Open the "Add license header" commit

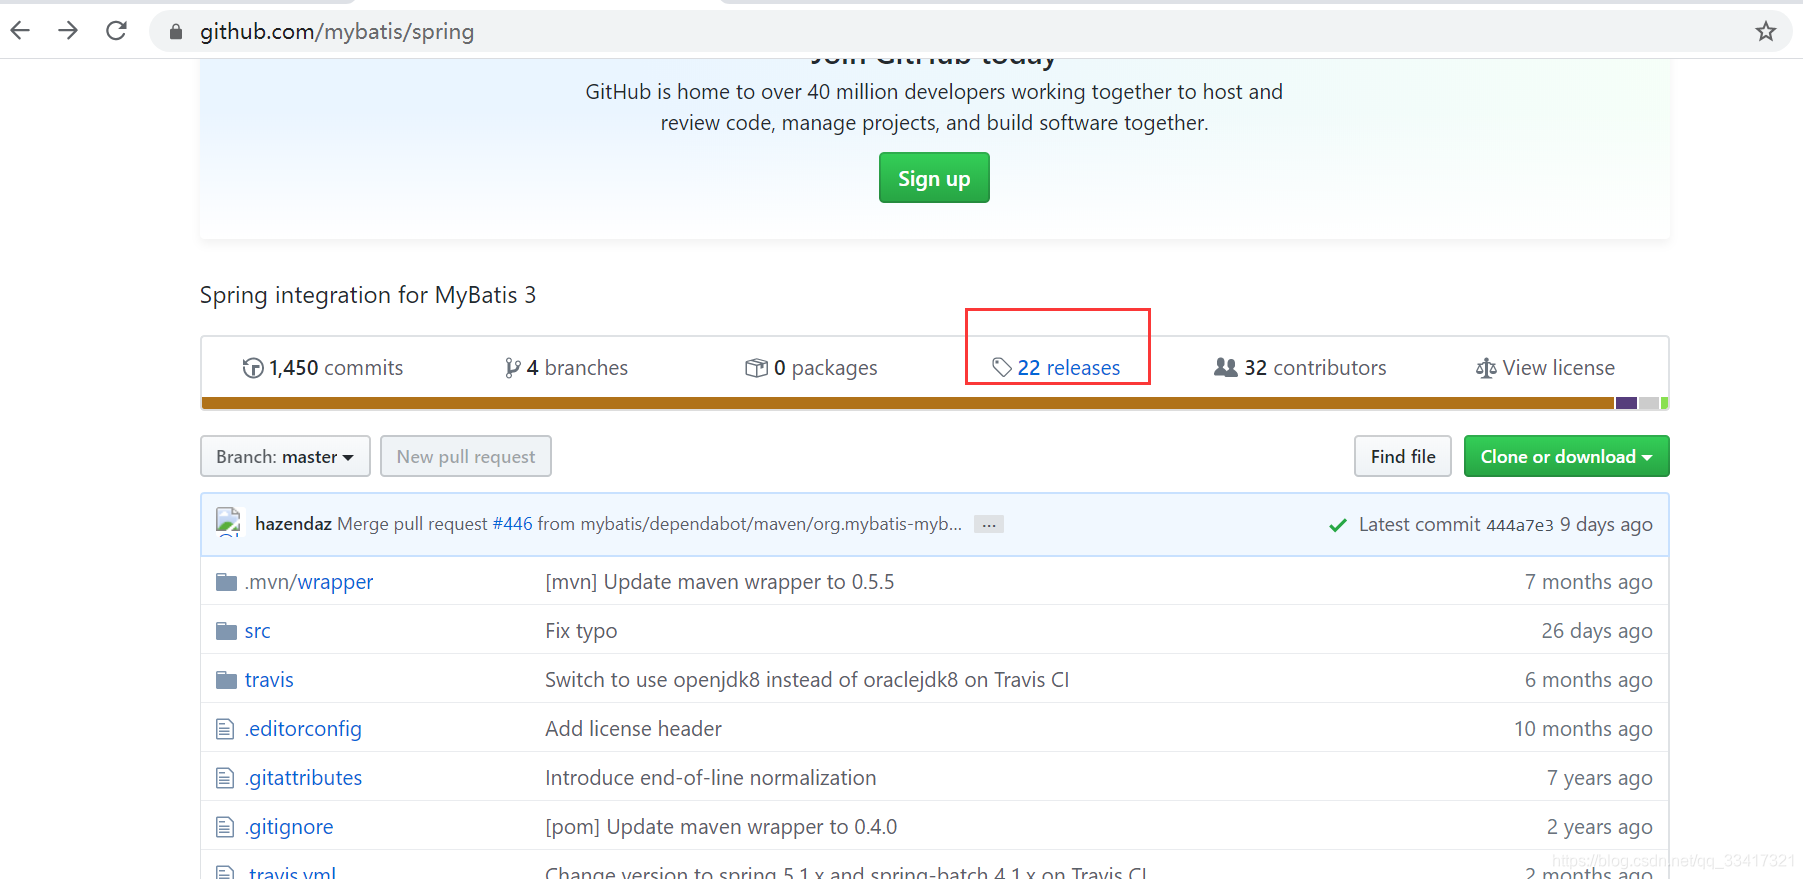pos(633,729)
